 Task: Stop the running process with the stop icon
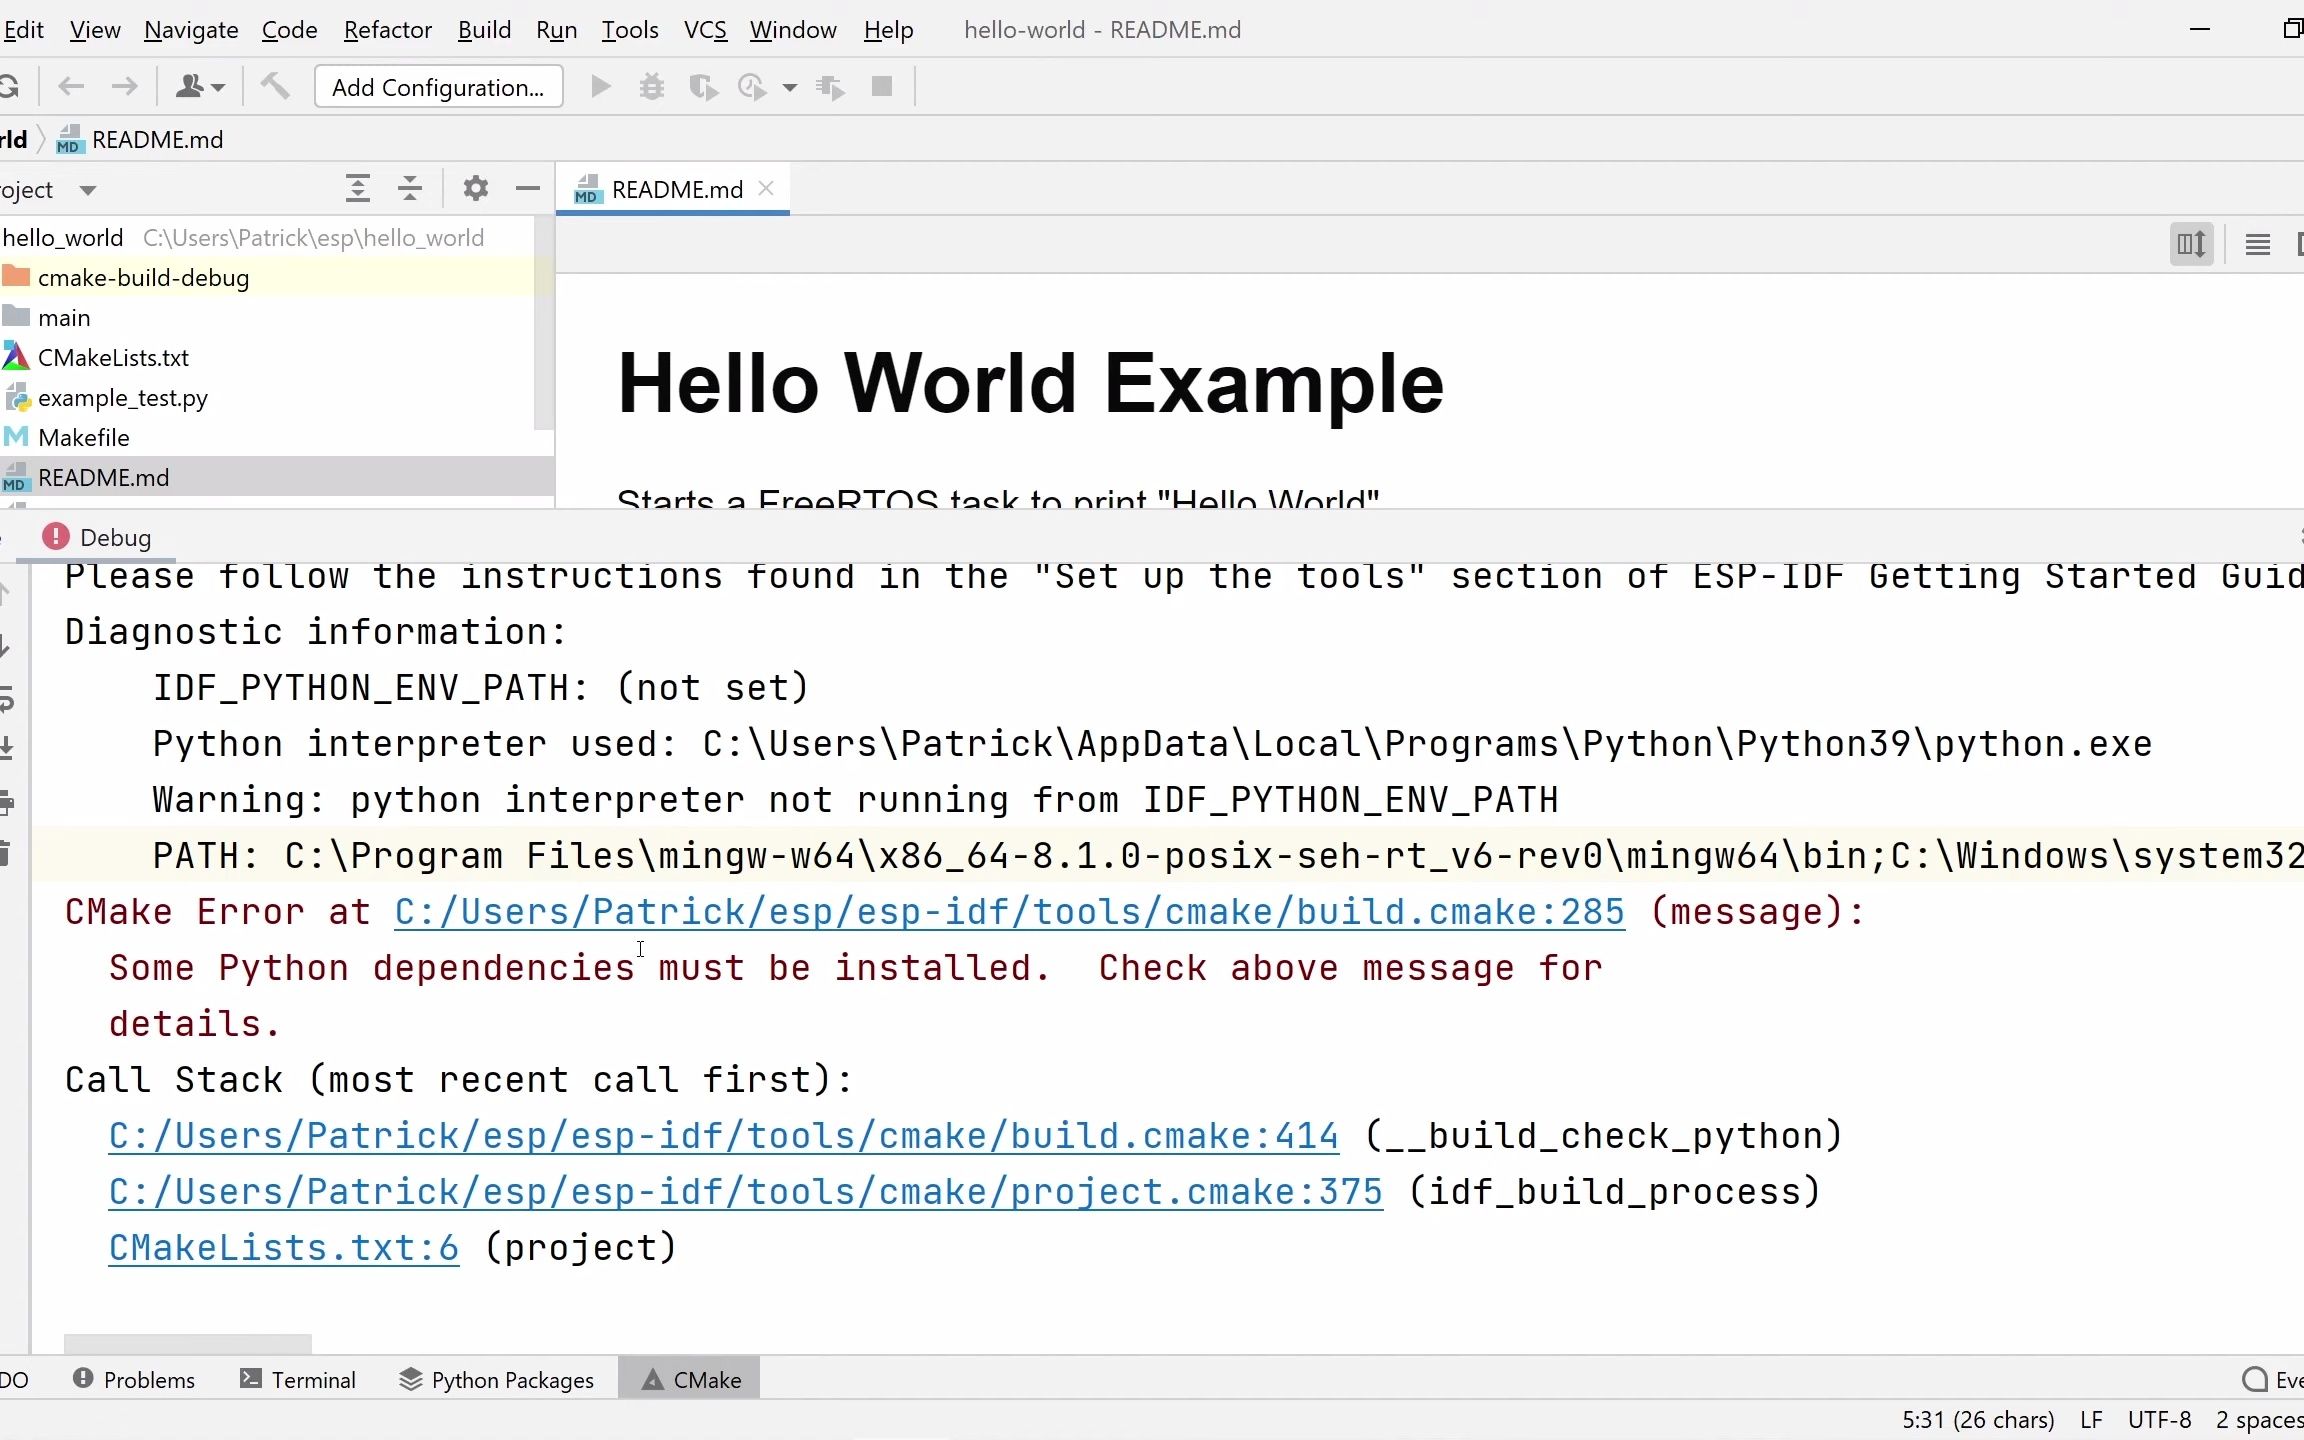point(881,86)
